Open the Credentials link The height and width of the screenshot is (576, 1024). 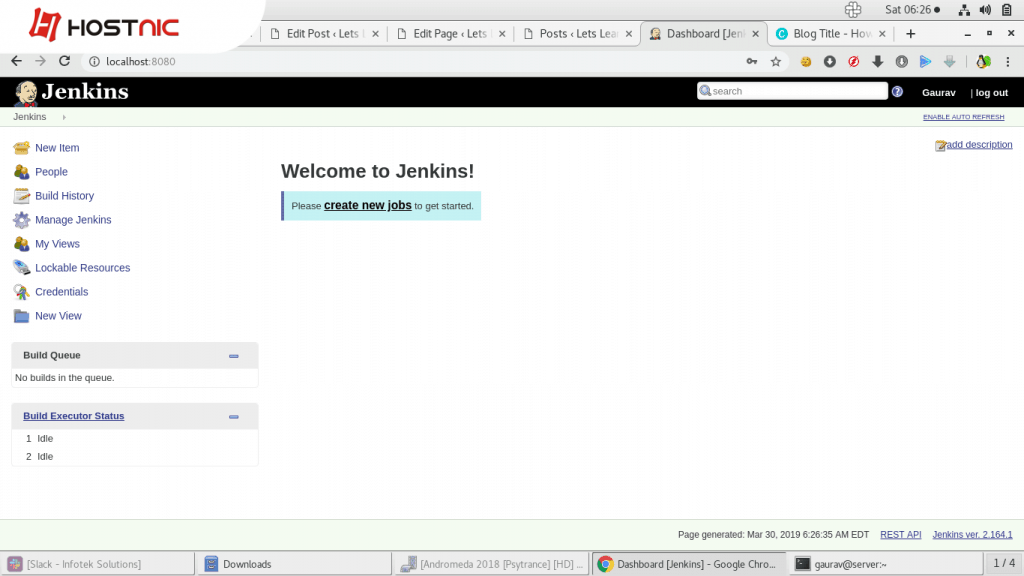click(61, 292)
